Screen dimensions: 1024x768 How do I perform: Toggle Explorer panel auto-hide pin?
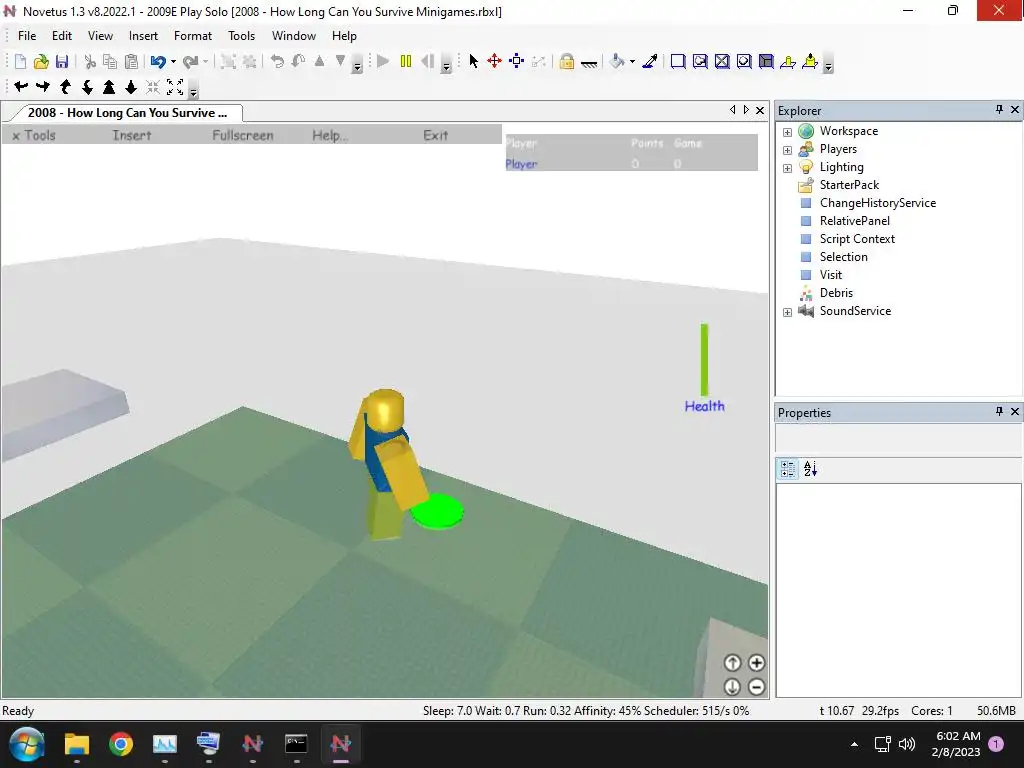999,110
